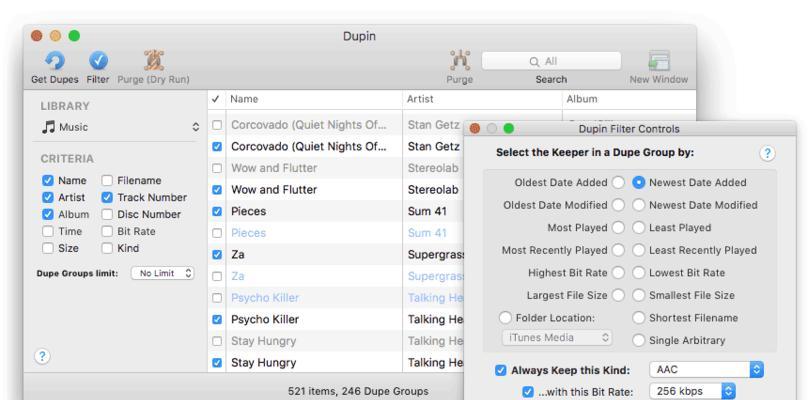
Task: Open the Filter toolbar icon
Action: [x=98, y=61]
